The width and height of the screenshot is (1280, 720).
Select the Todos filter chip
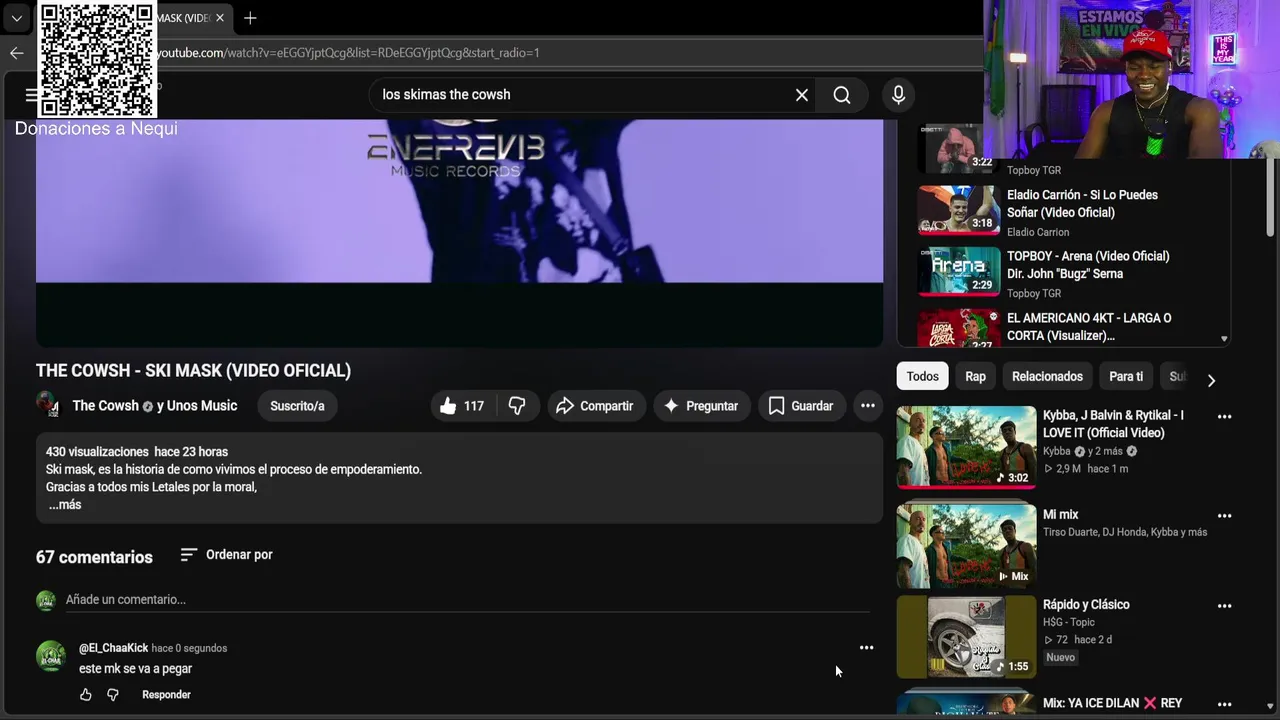[922, 377]
